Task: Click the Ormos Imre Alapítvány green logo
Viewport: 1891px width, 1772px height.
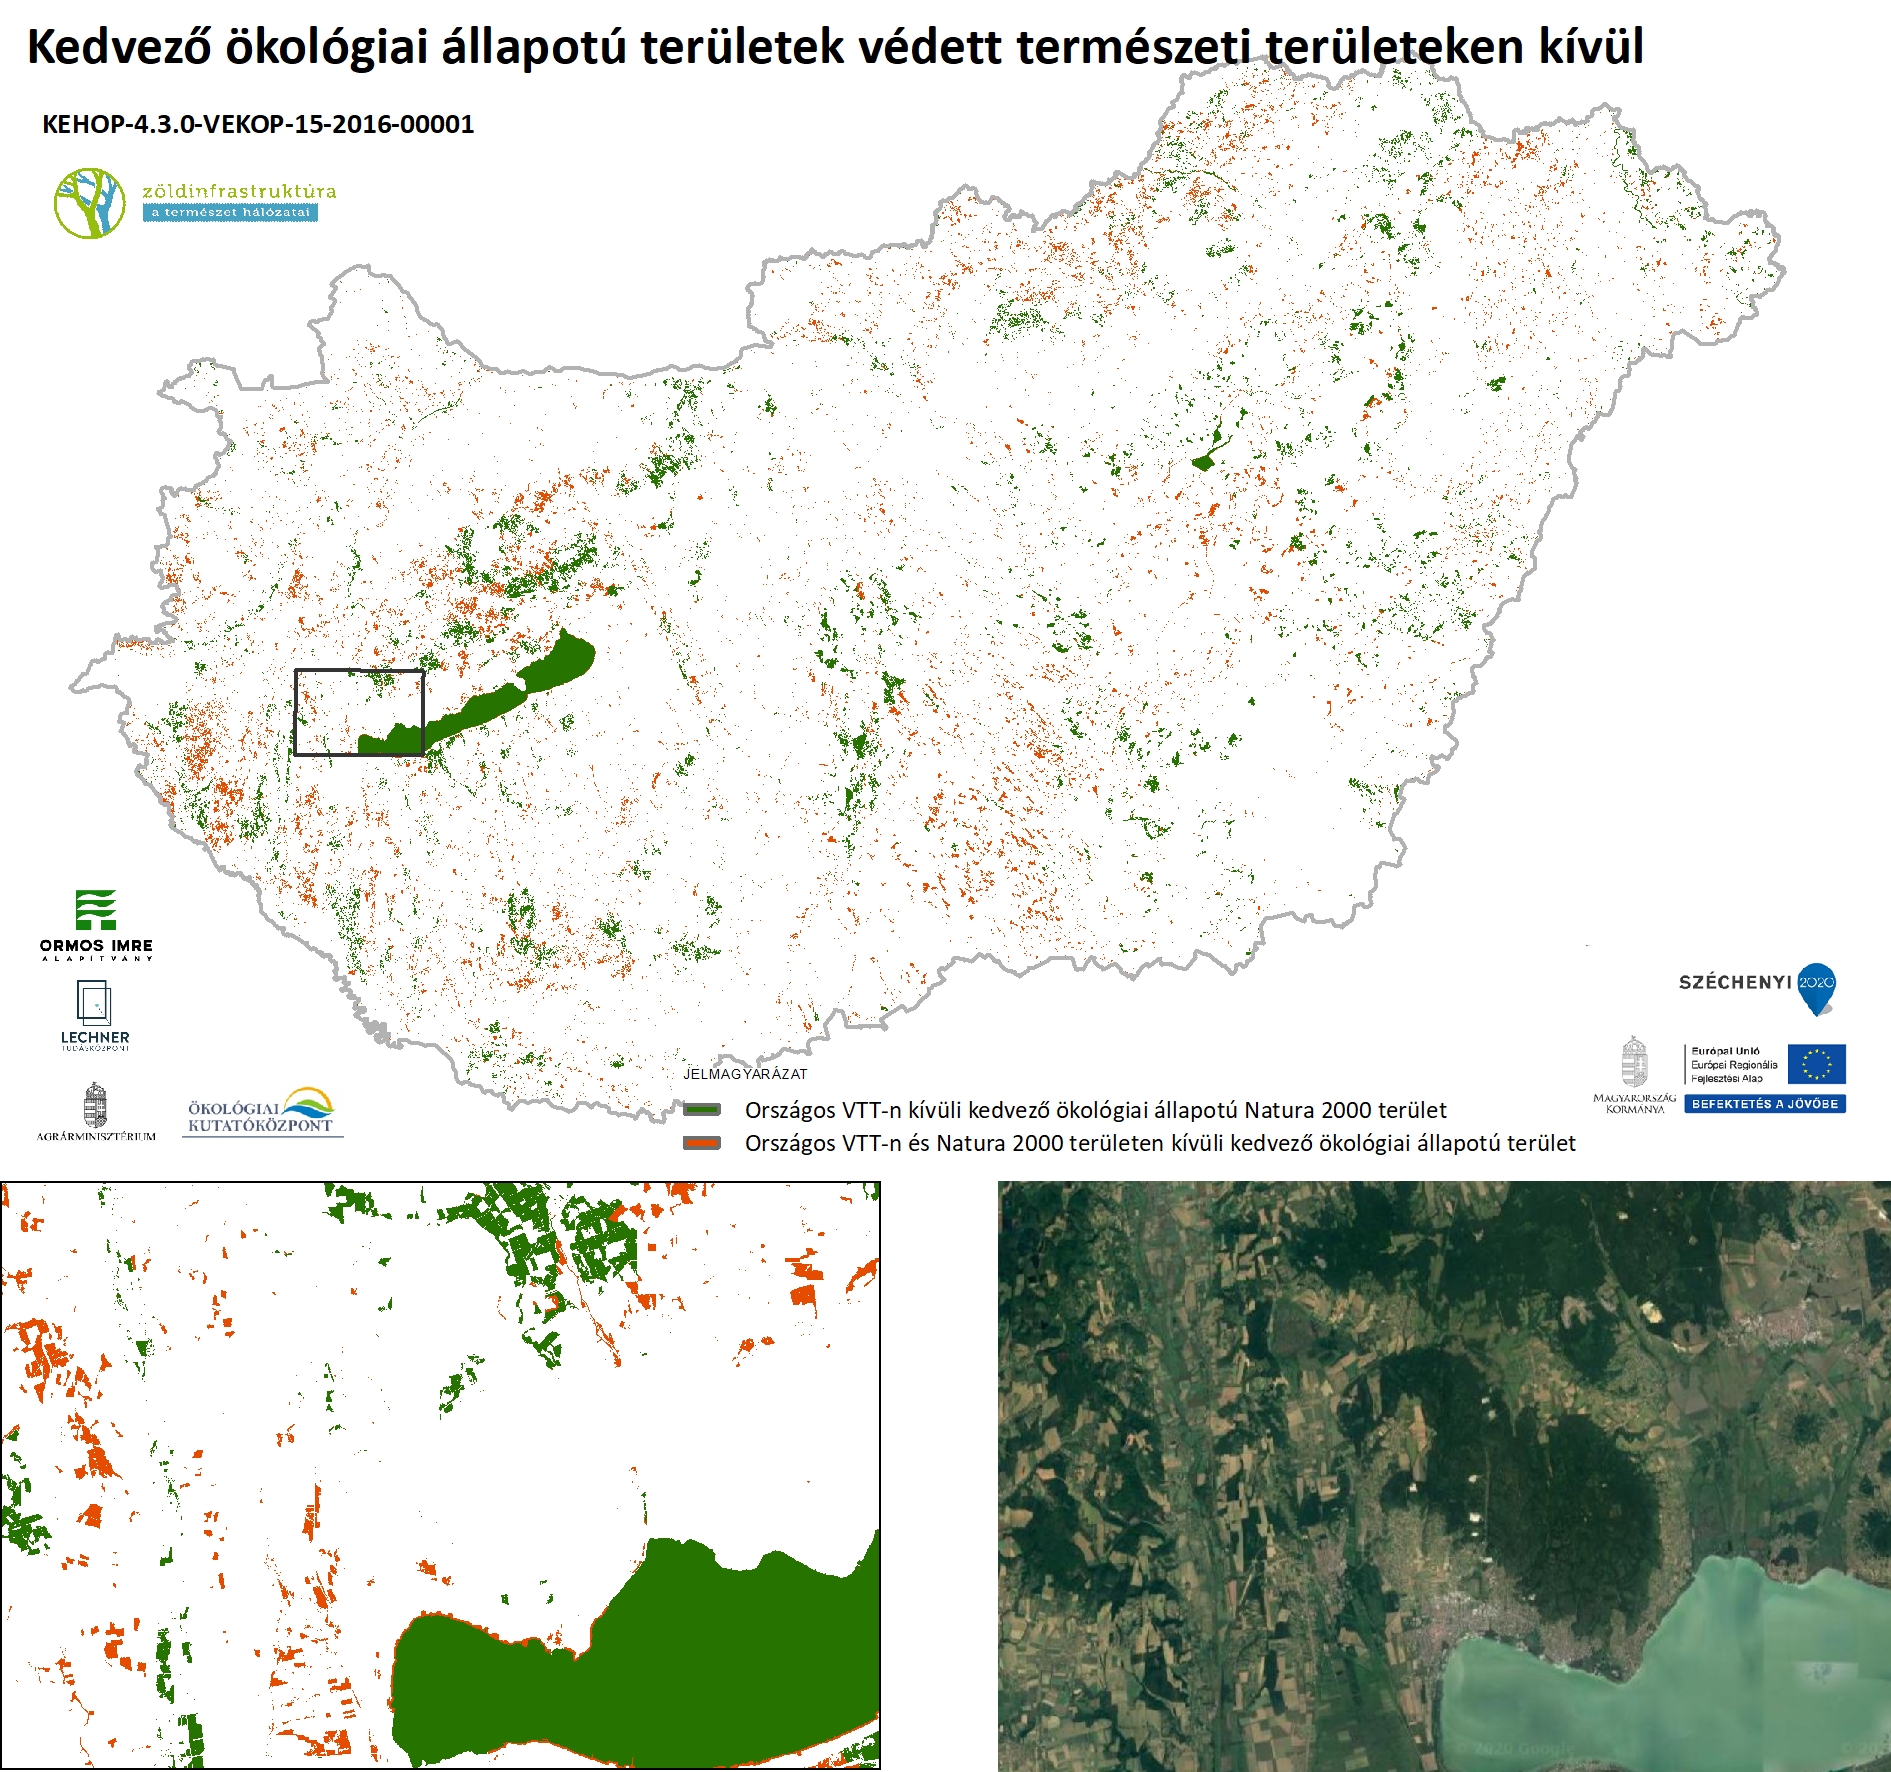Action: [x=96, y=910]
